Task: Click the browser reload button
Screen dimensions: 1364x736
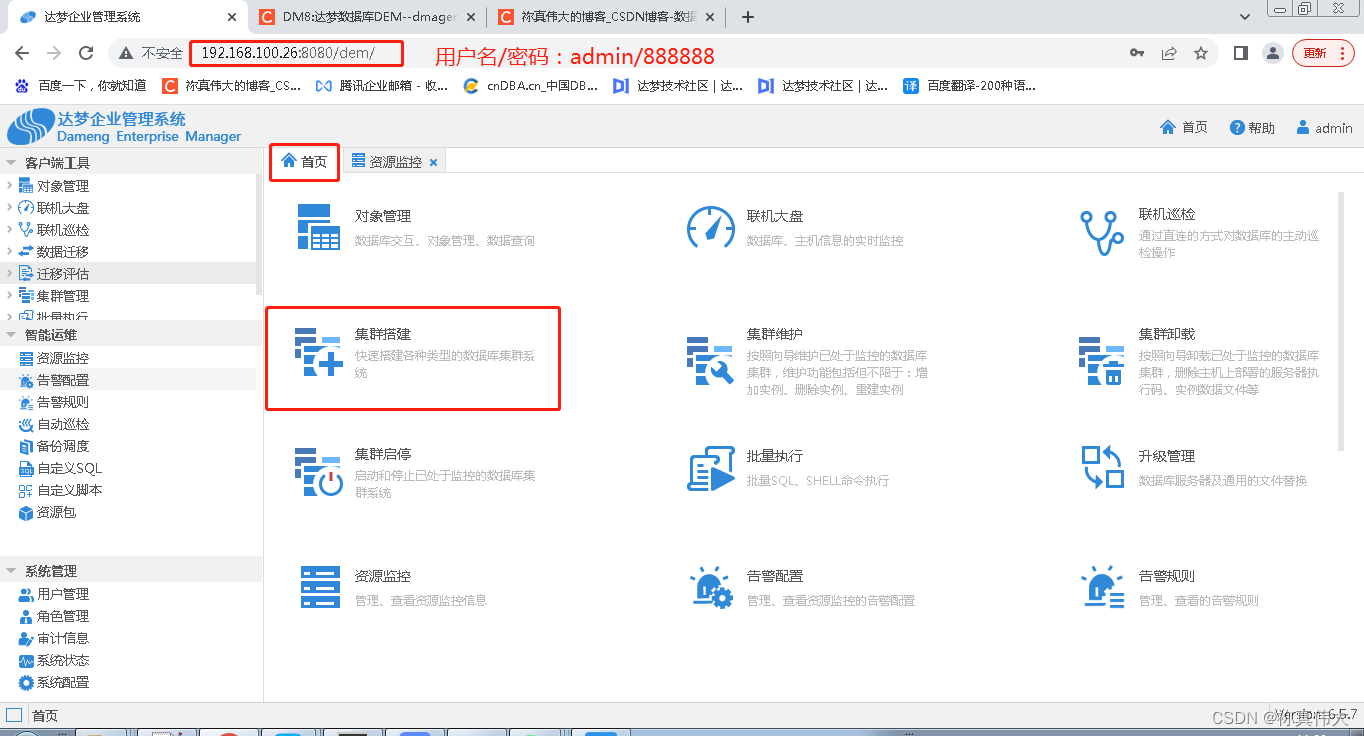Action: click(x=86, y=53)
